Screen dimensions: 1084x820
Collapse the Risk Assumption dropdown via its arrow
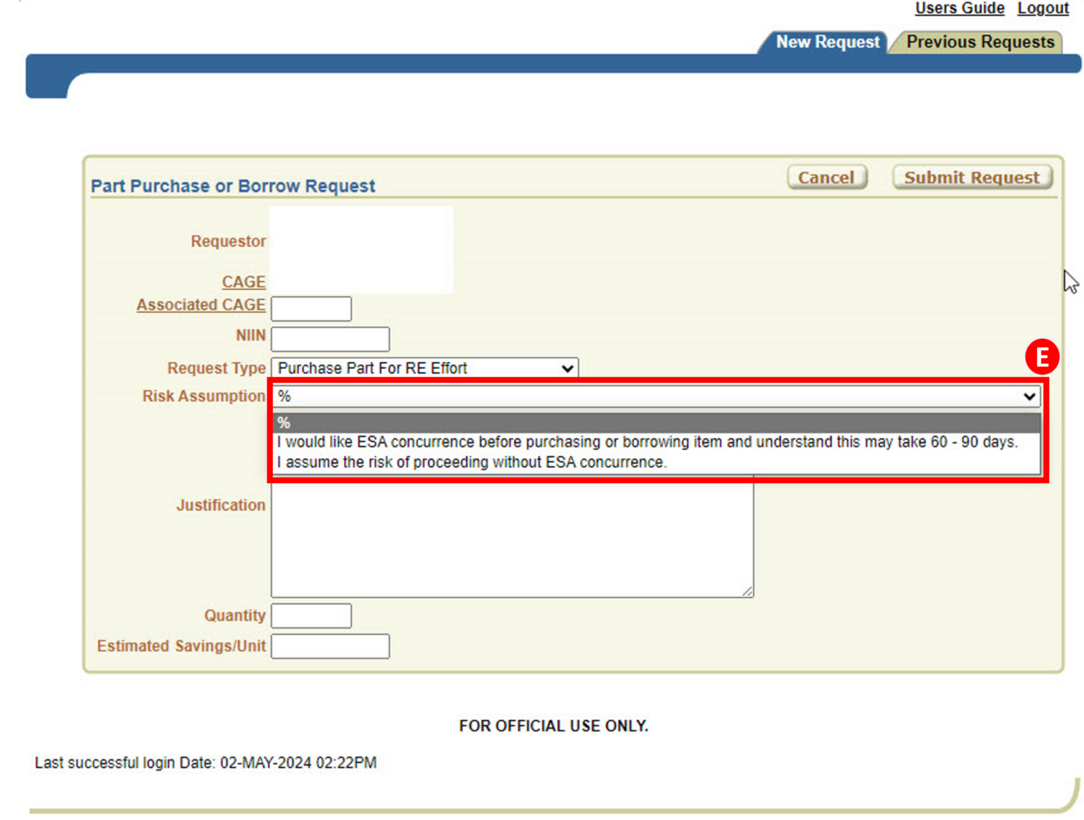(x=1029, y=397)
